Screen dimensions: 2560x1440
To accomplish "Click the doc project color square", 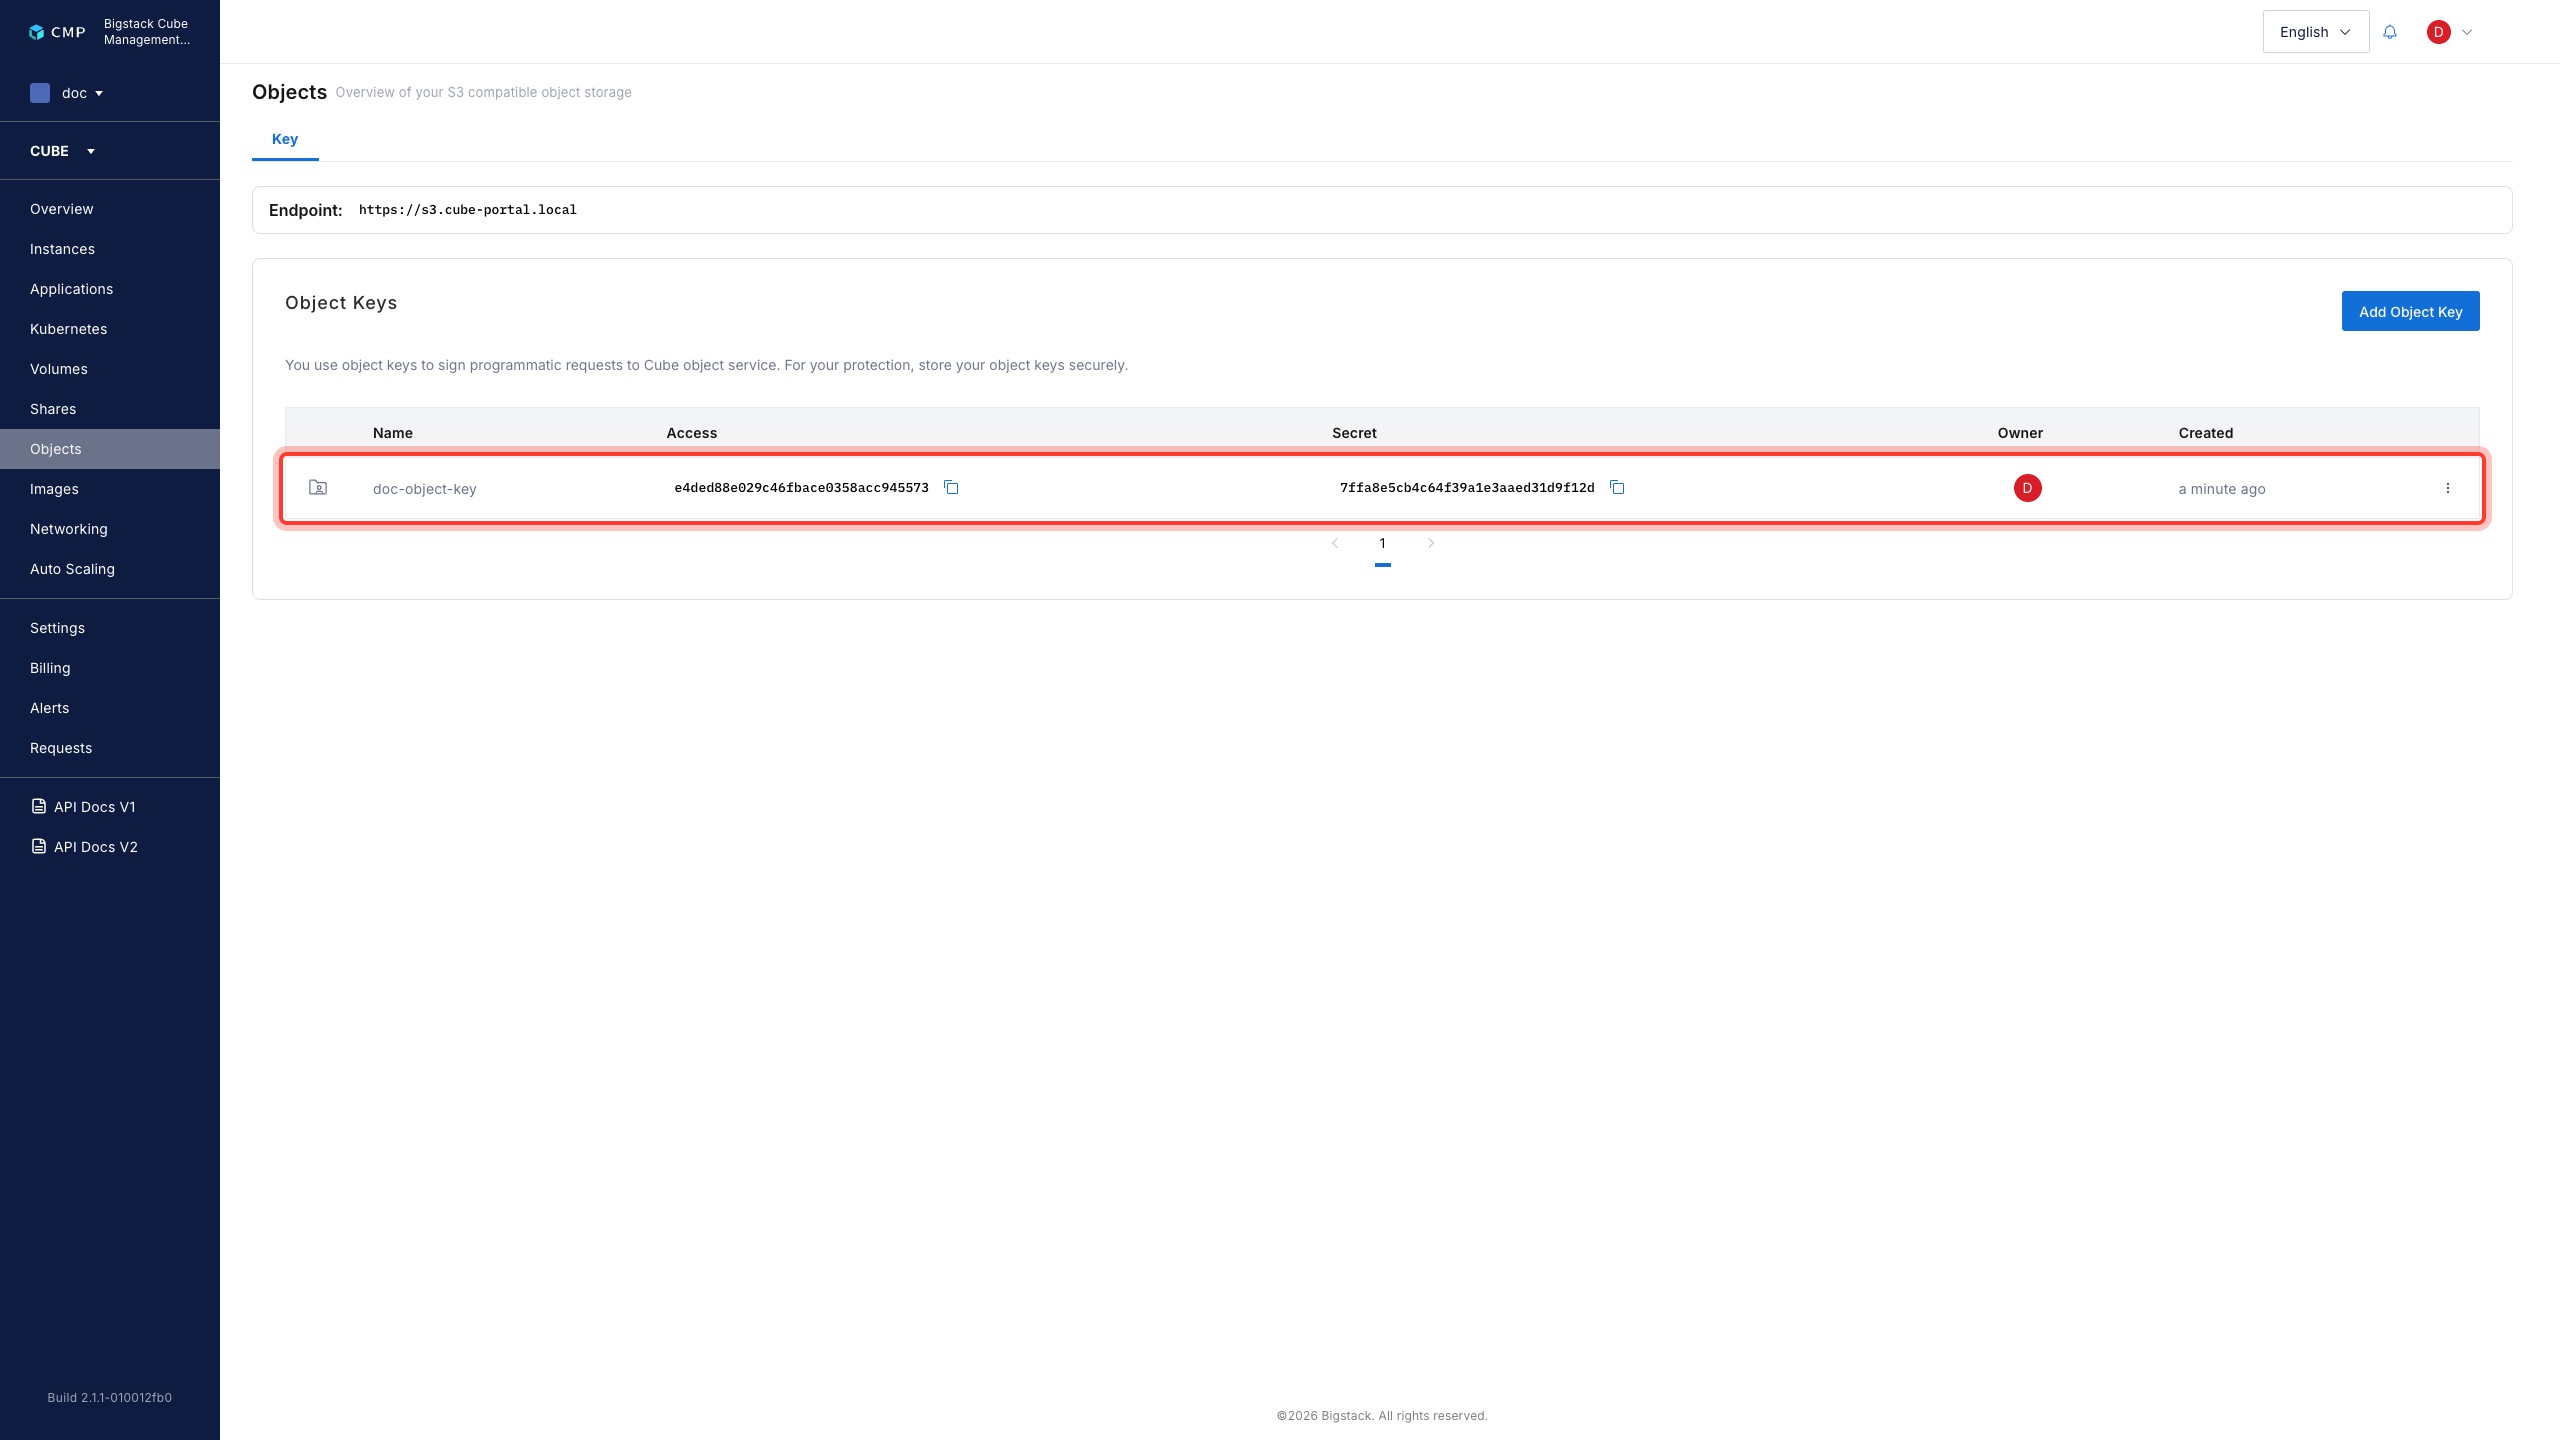I will tap(40, 93).
